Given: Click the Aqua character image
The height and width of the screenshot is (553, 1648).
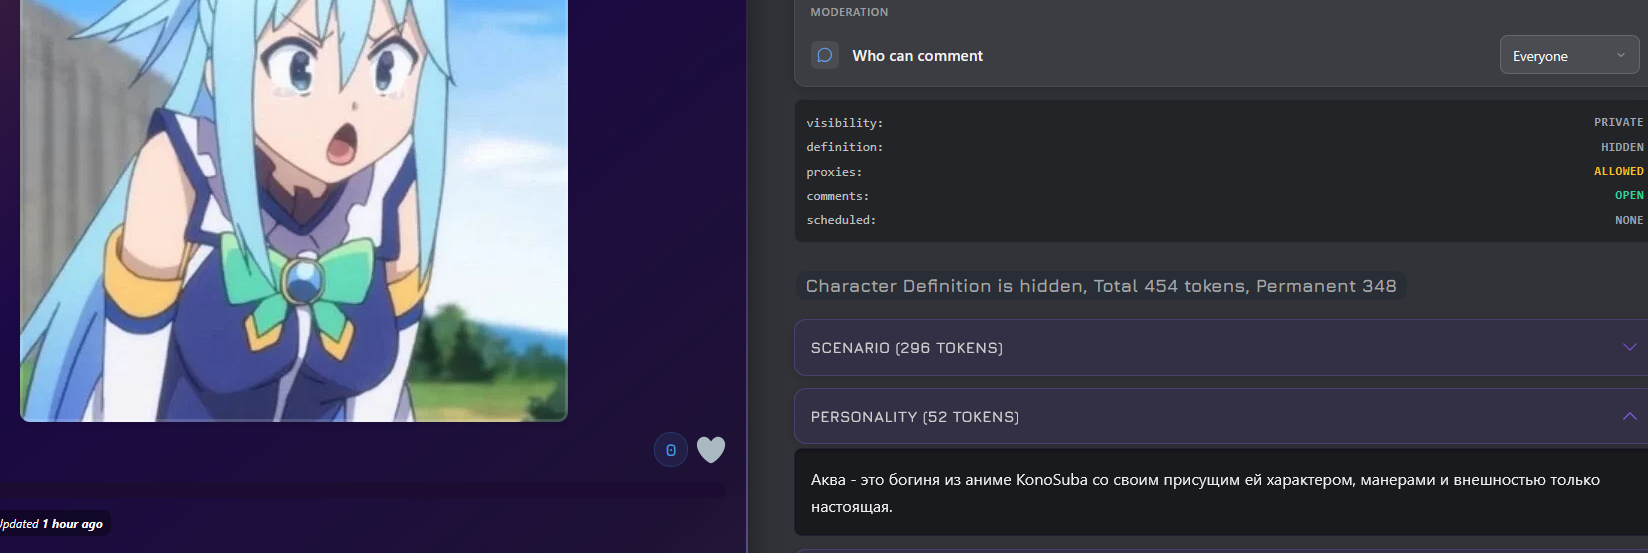Looking at the screenshot, I should [294, 210].
